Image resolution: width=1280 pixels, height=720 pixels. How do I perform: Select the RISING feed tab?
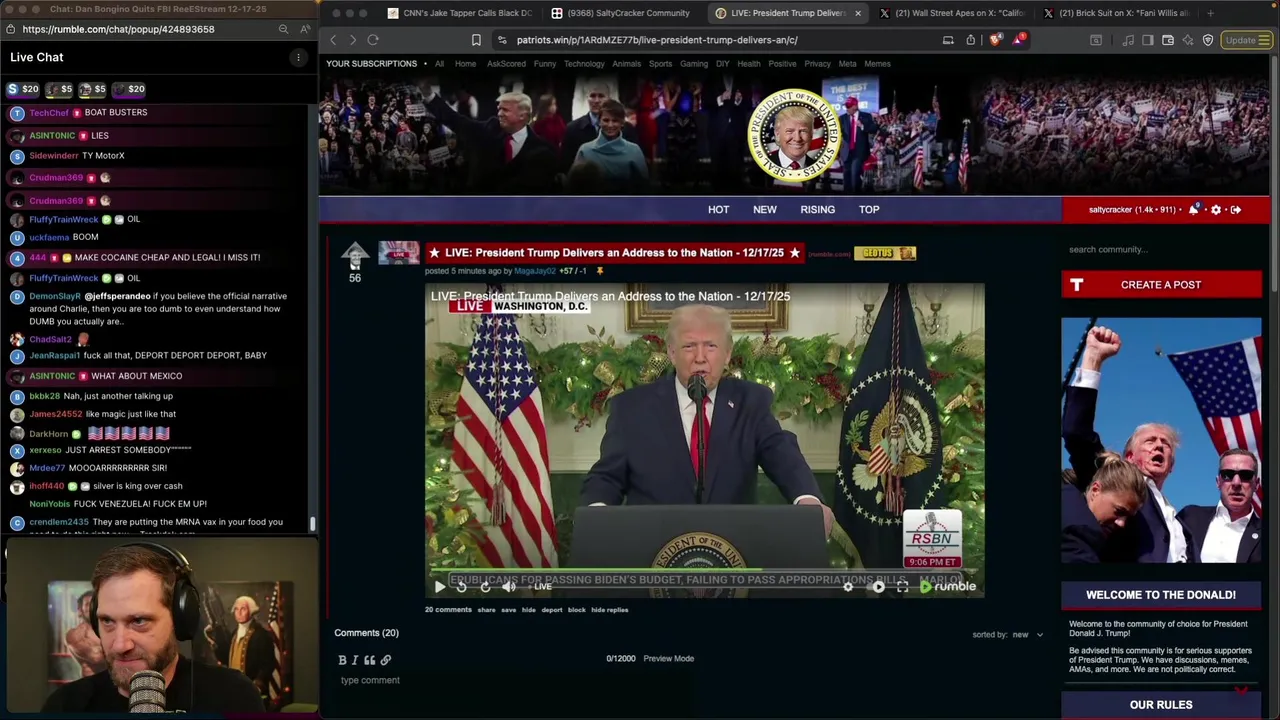(817, 210)
